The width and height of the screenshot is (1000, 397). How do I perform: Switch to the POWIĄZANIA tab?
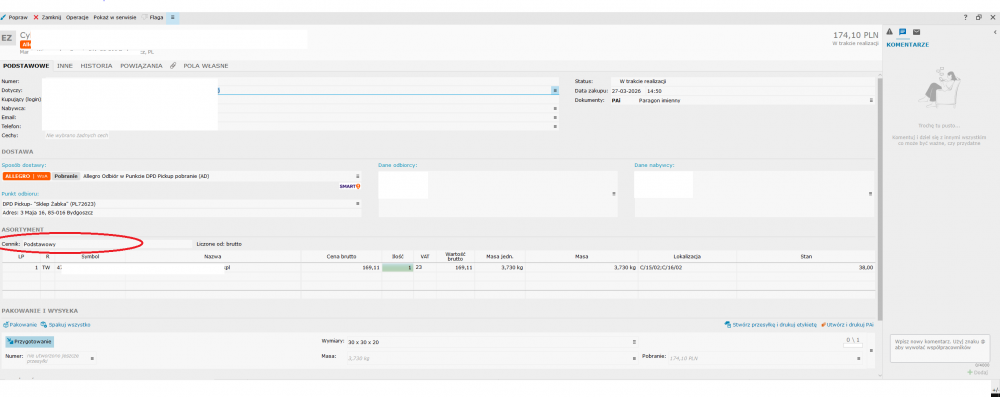[141, 66]
